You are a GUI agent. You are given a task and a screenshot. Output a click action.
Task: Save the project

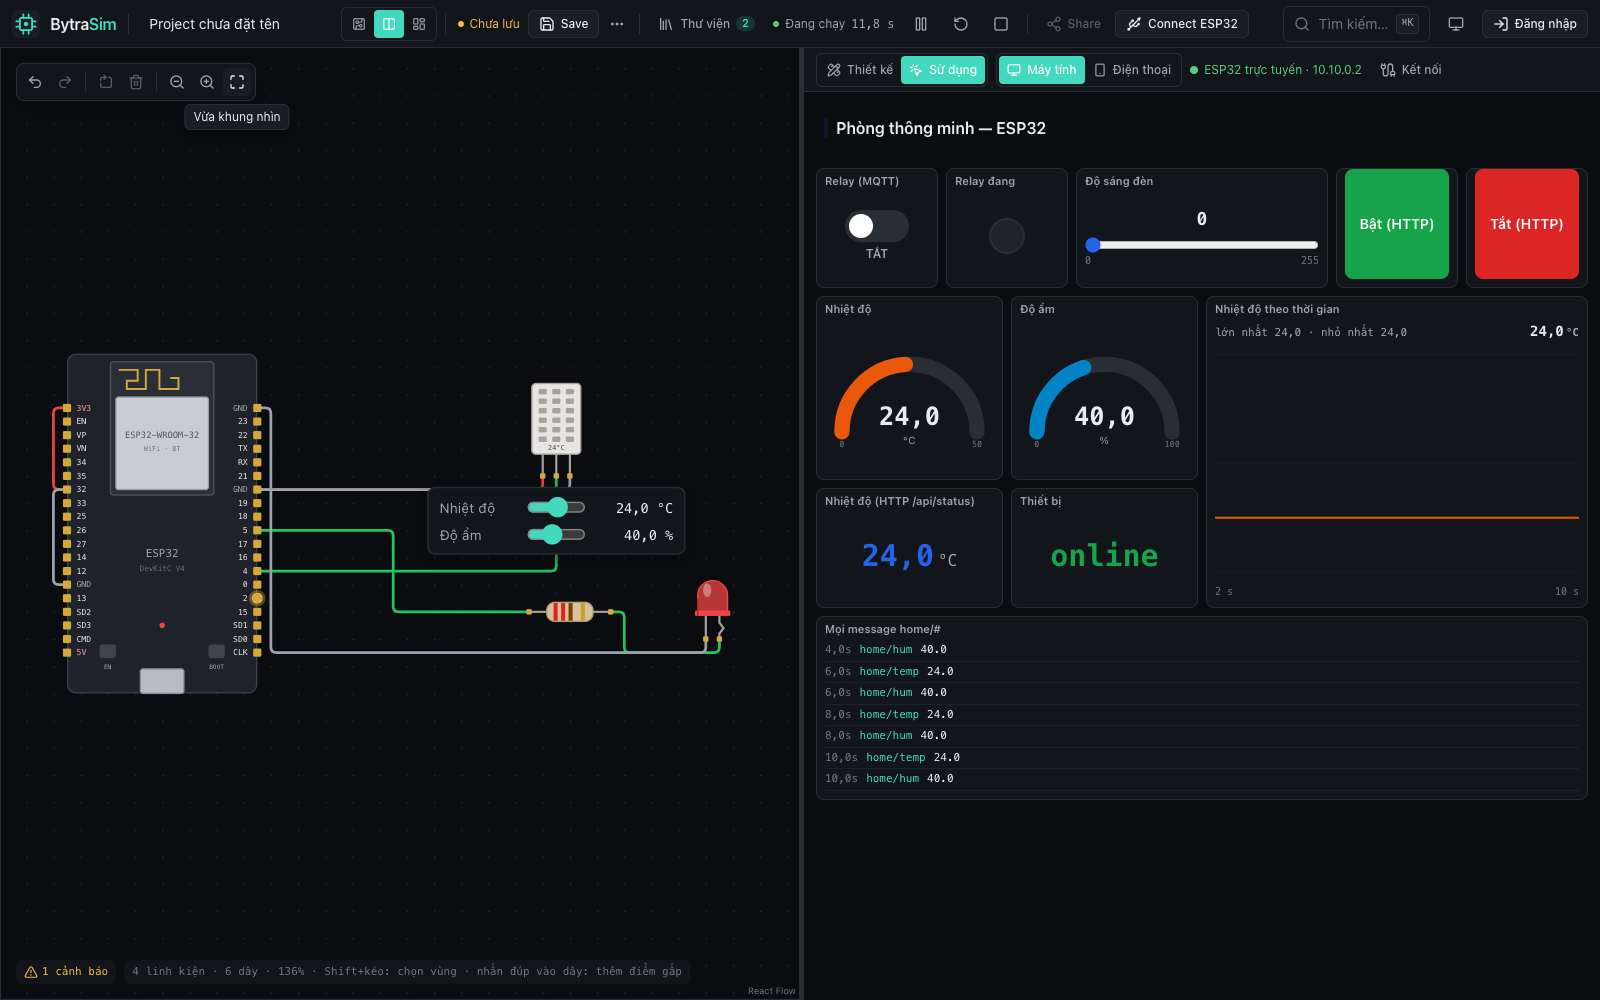[x=564, y=24]
